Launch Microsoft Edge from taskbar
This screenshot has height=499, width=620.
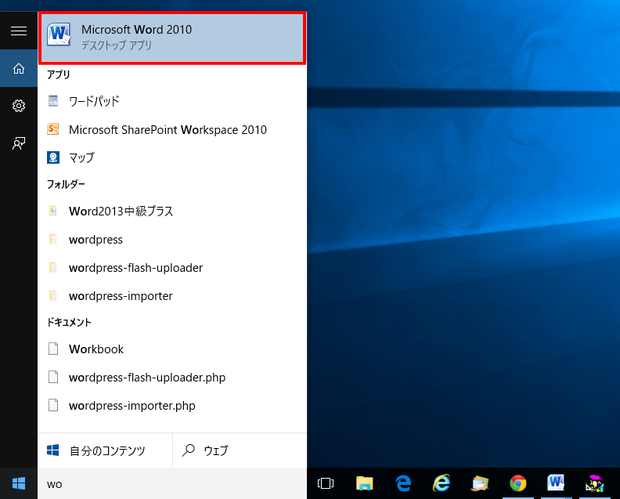[403, 483]
